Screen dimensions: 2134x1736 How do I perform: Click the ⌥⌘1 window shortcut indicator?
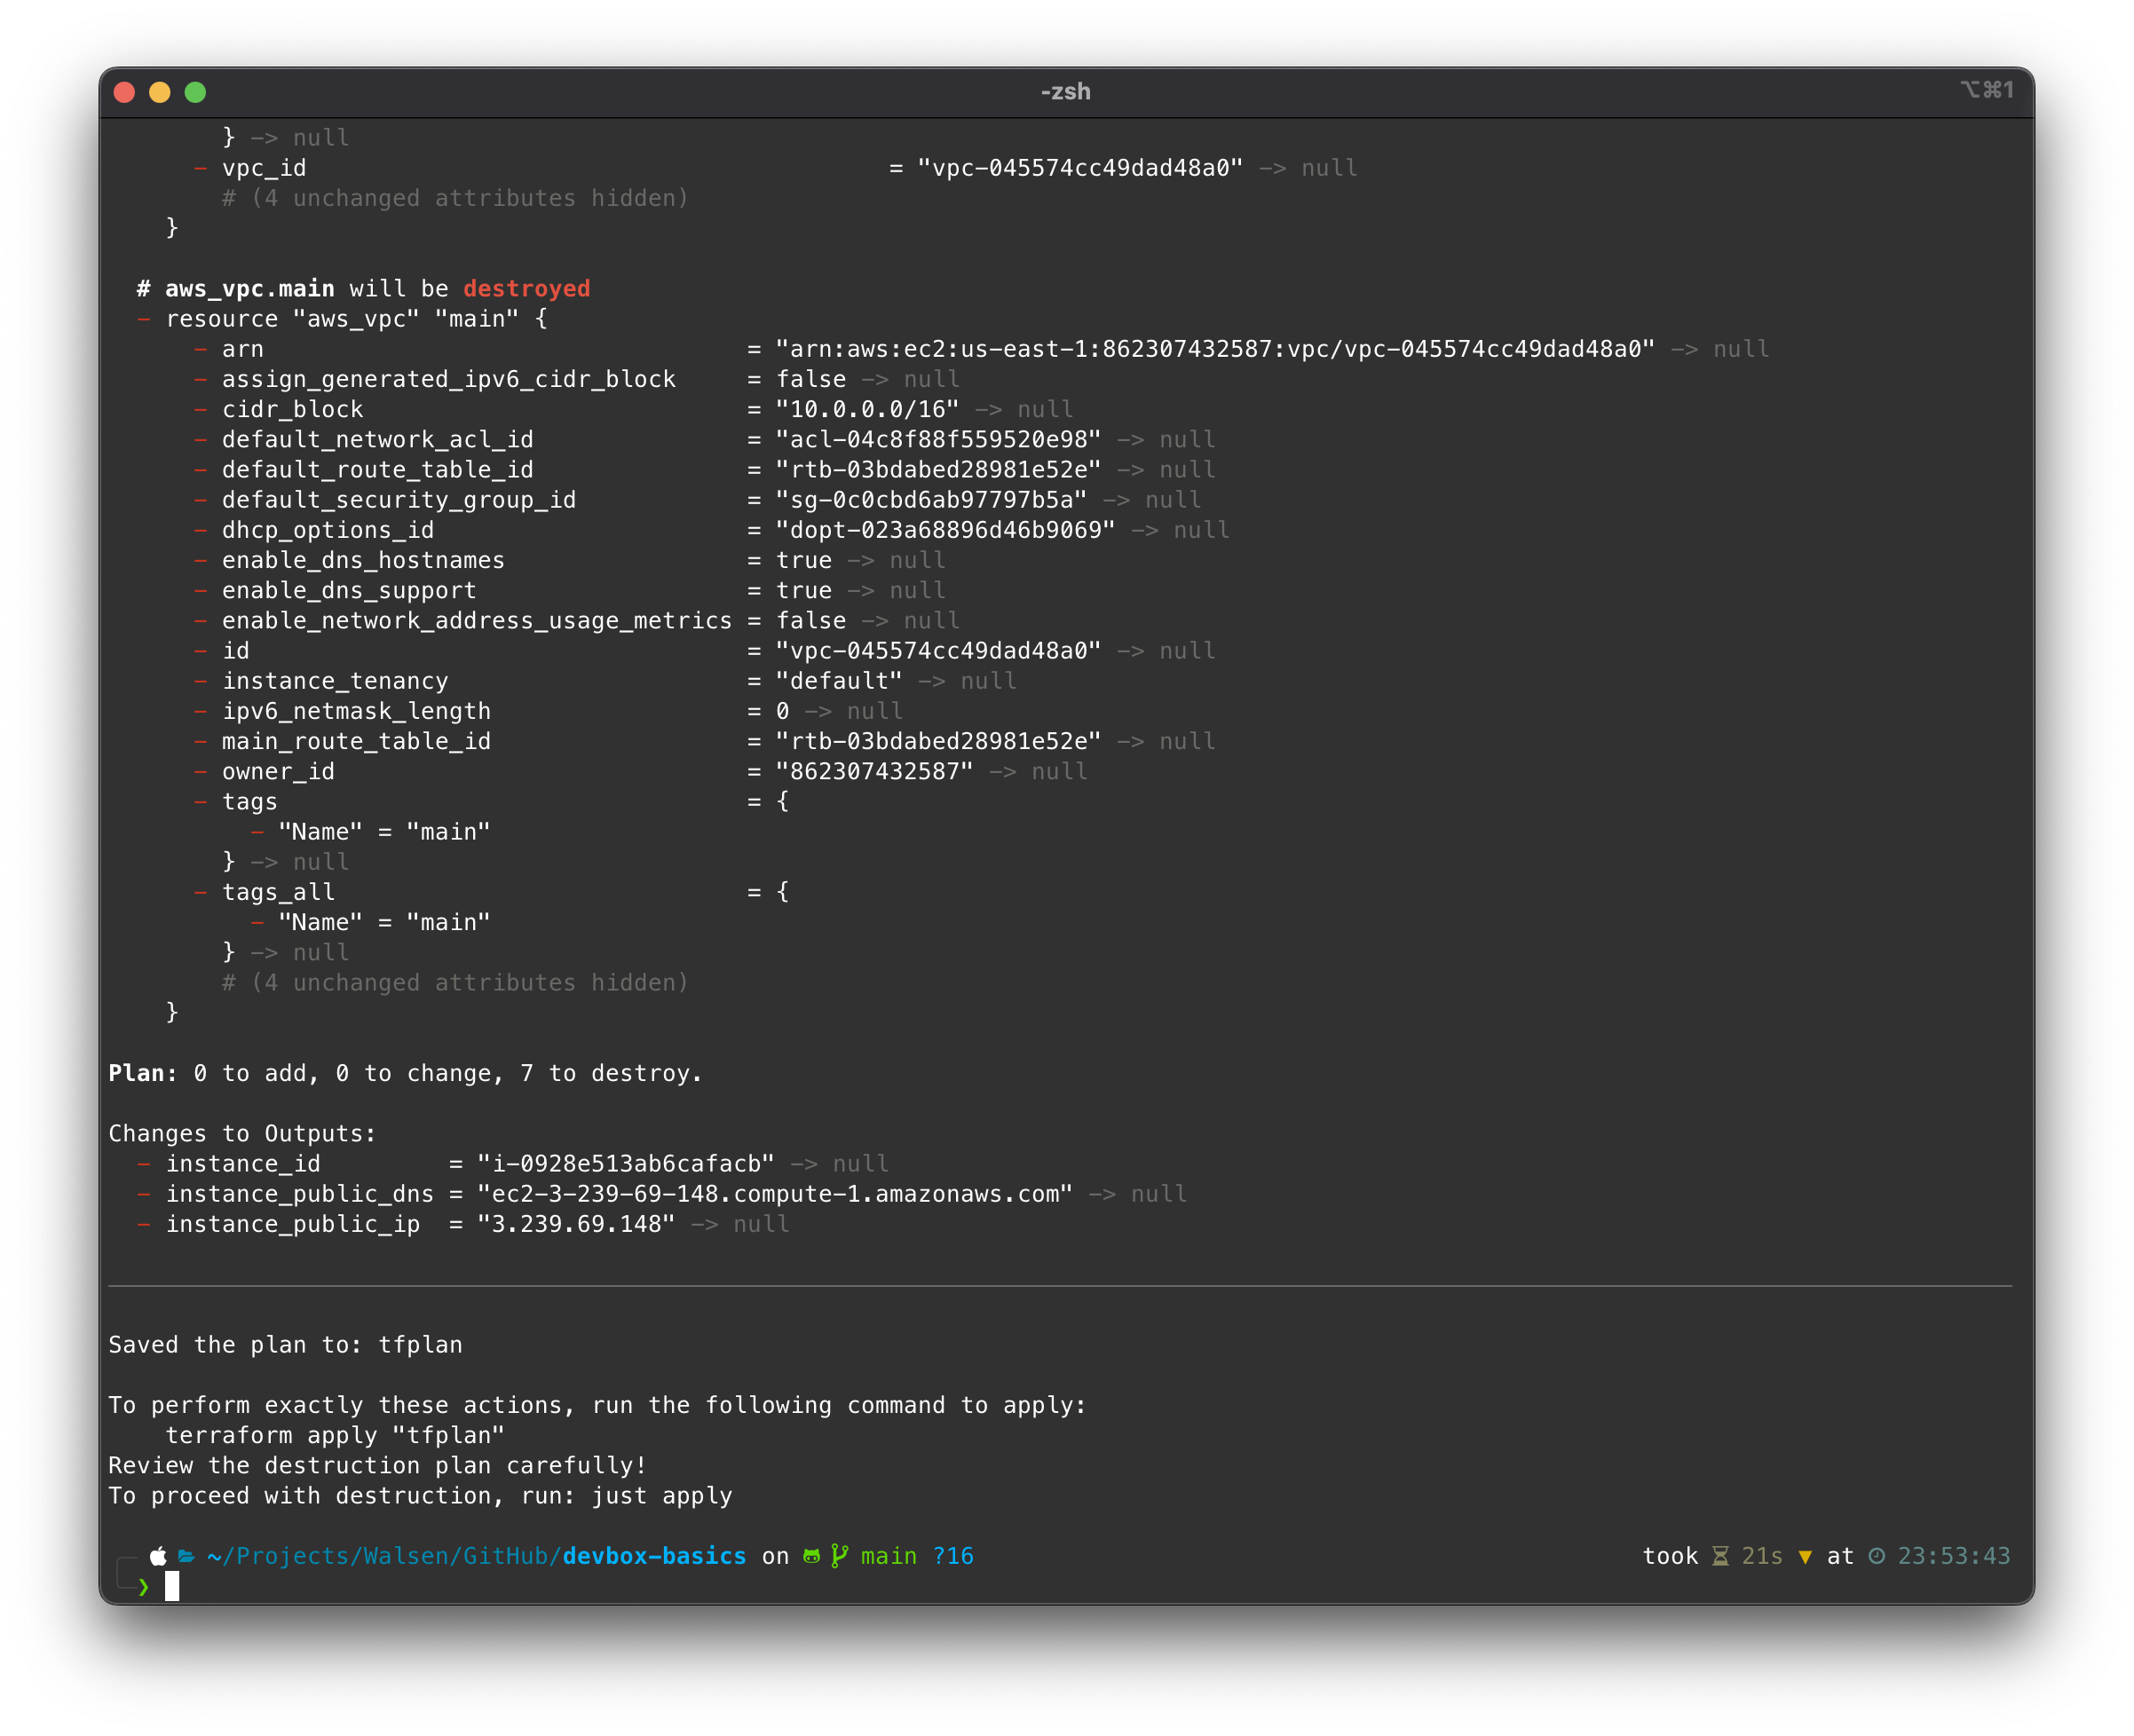tap(1987, 90)
